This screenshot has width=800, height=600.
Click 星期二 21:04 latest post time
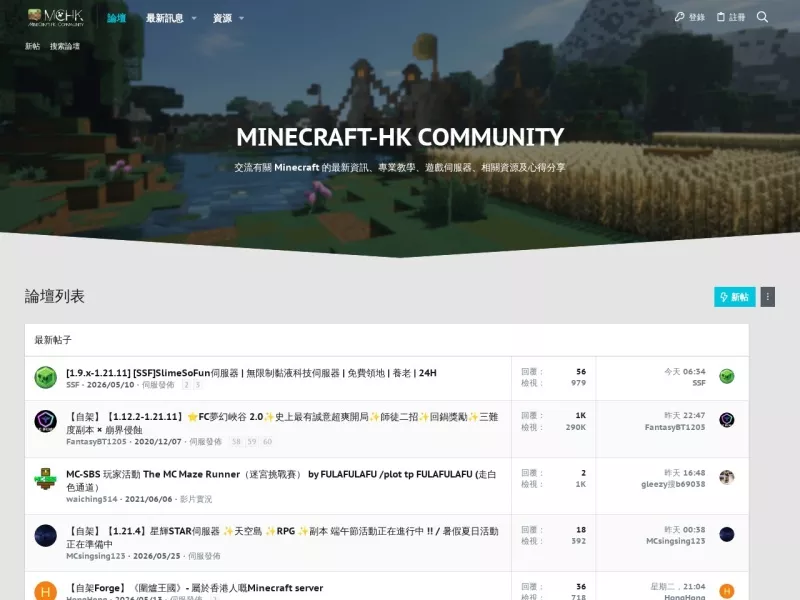(x=678, y=587)
